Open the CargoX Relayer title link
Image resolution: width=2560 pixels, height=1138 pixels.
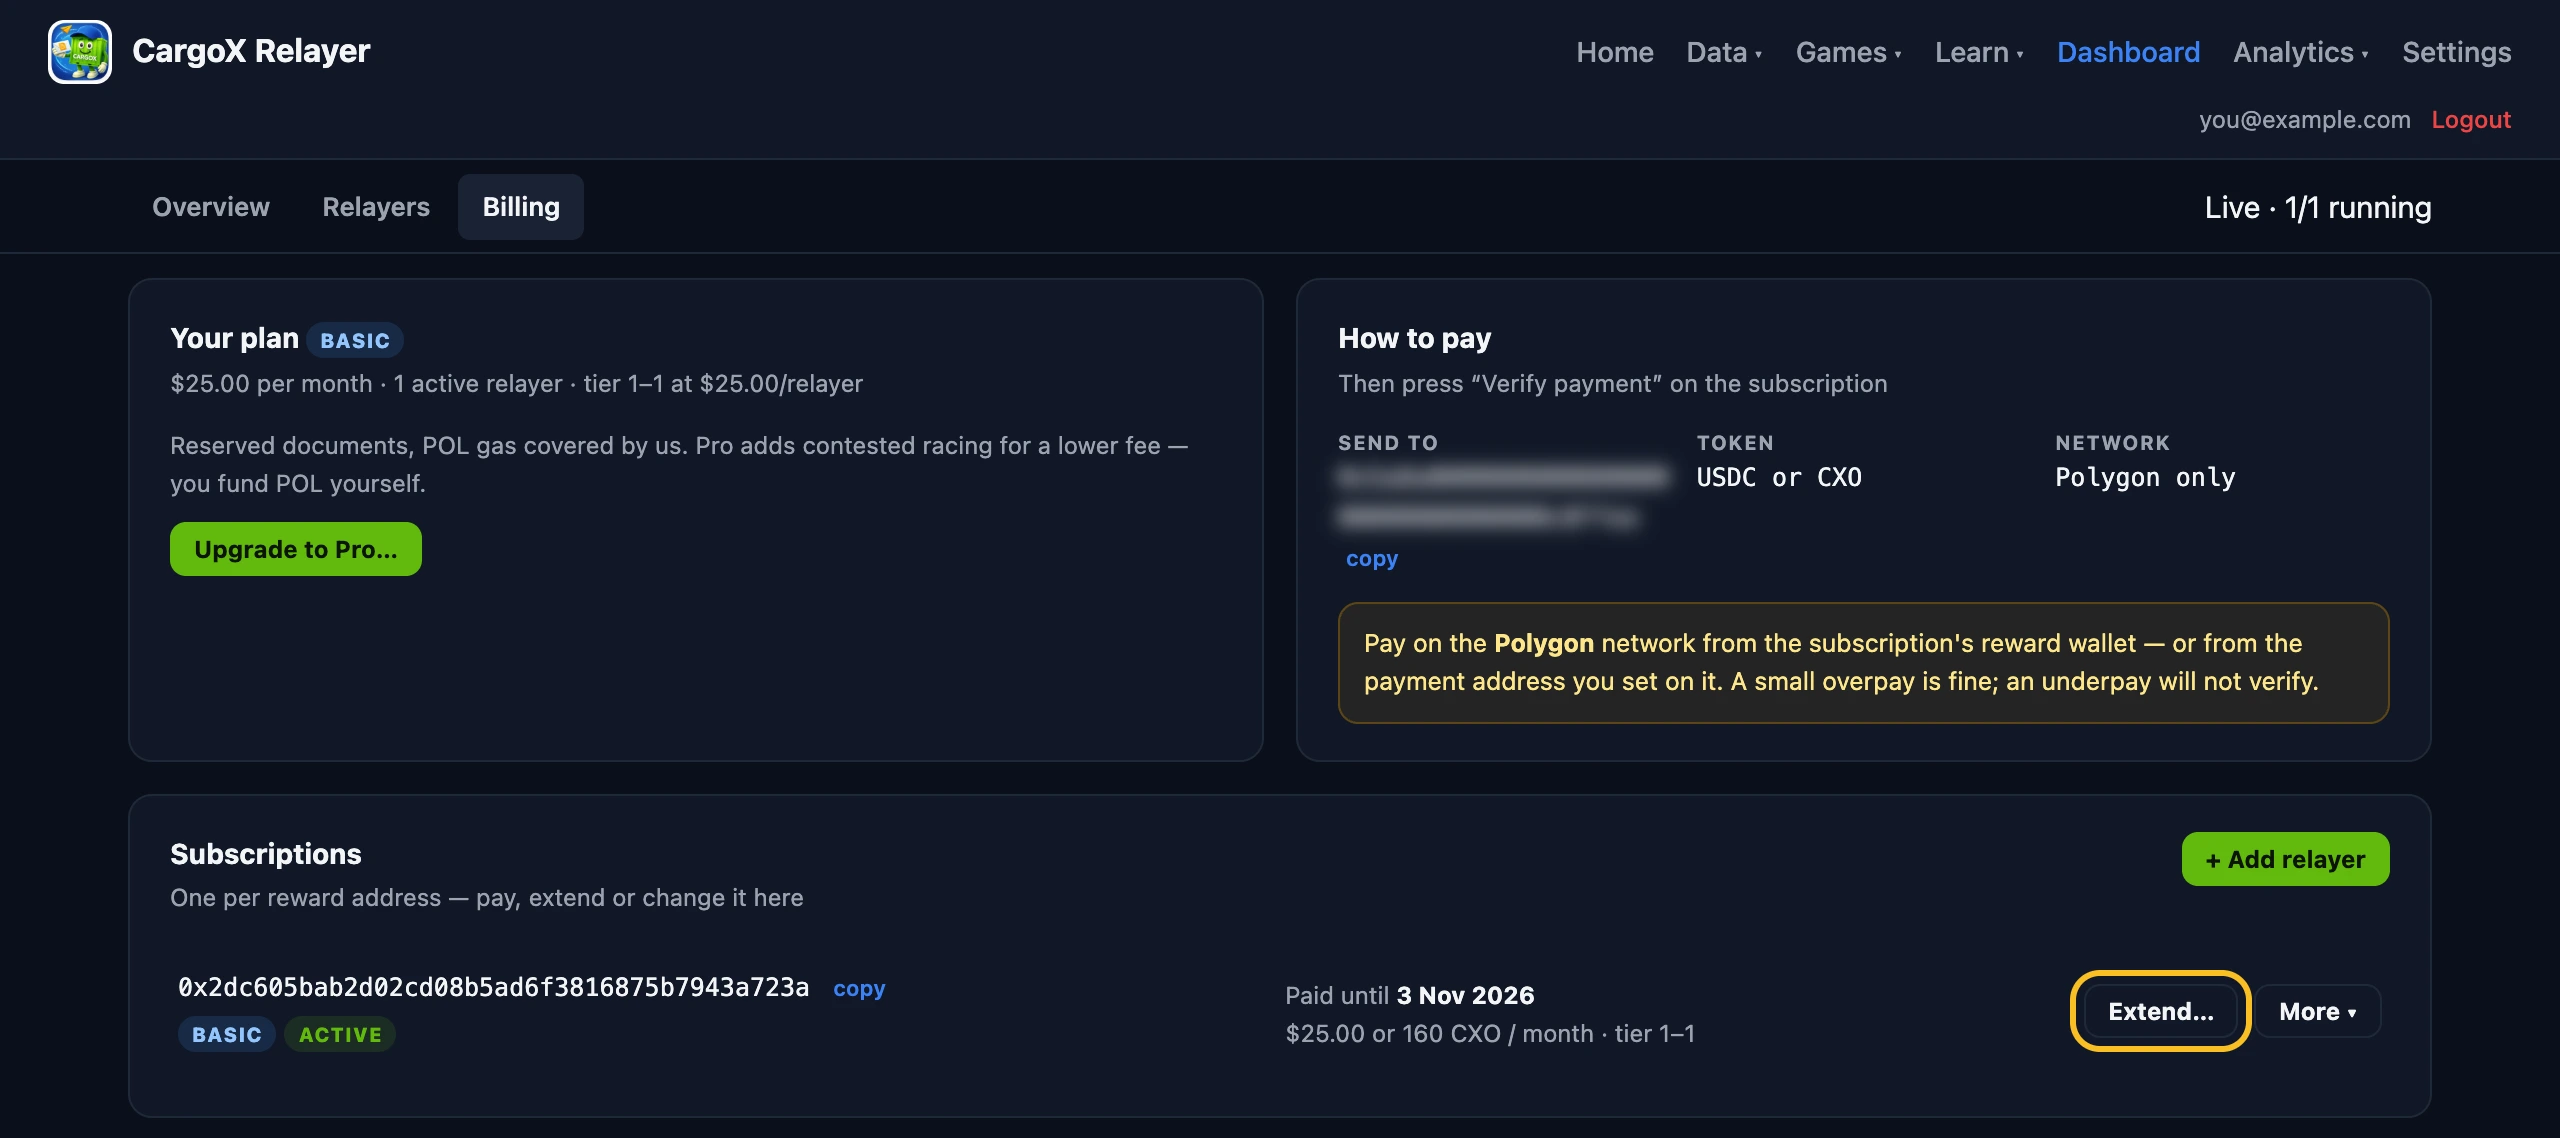[251, 51]
